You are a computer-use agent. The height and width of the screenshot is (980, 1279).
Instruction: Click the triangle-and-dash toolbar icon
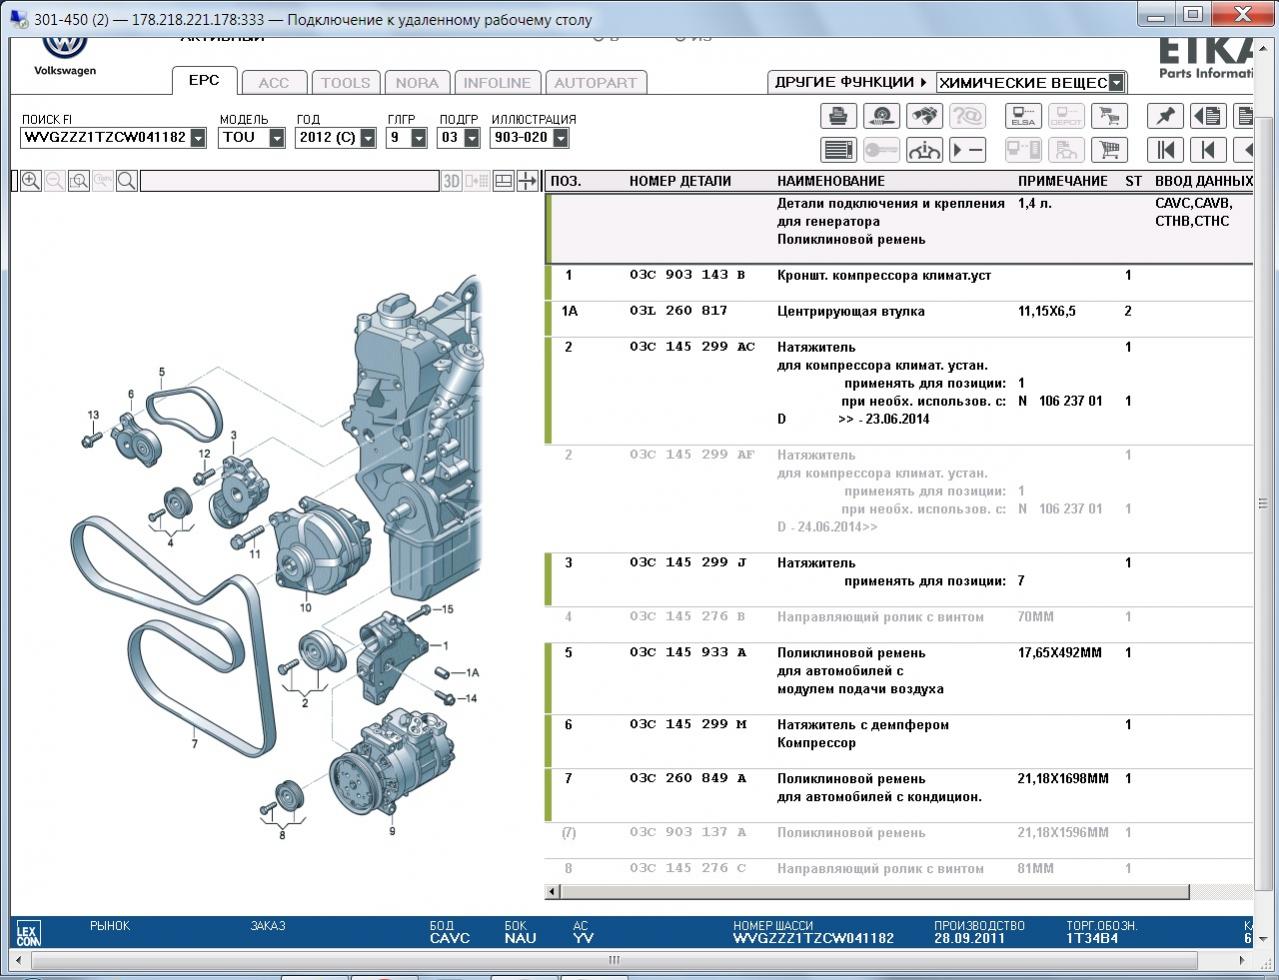967,150
